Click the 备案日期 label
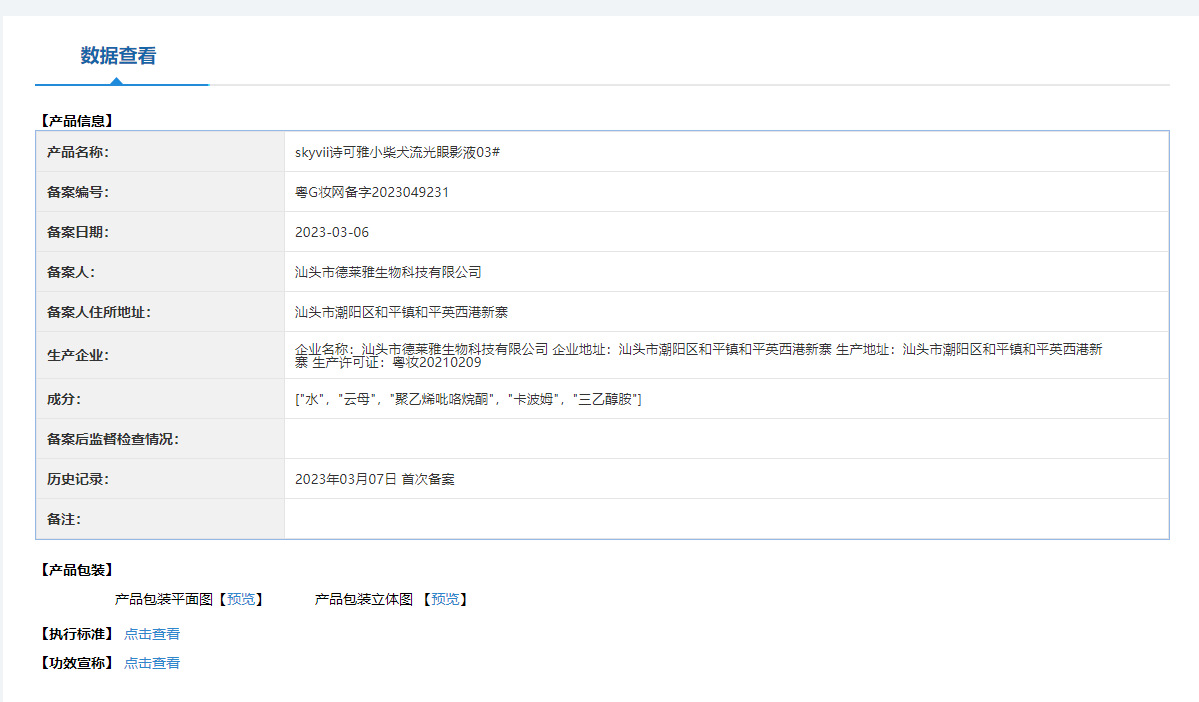The width and height of the screenshot is (1199, 702). (78, 232)
